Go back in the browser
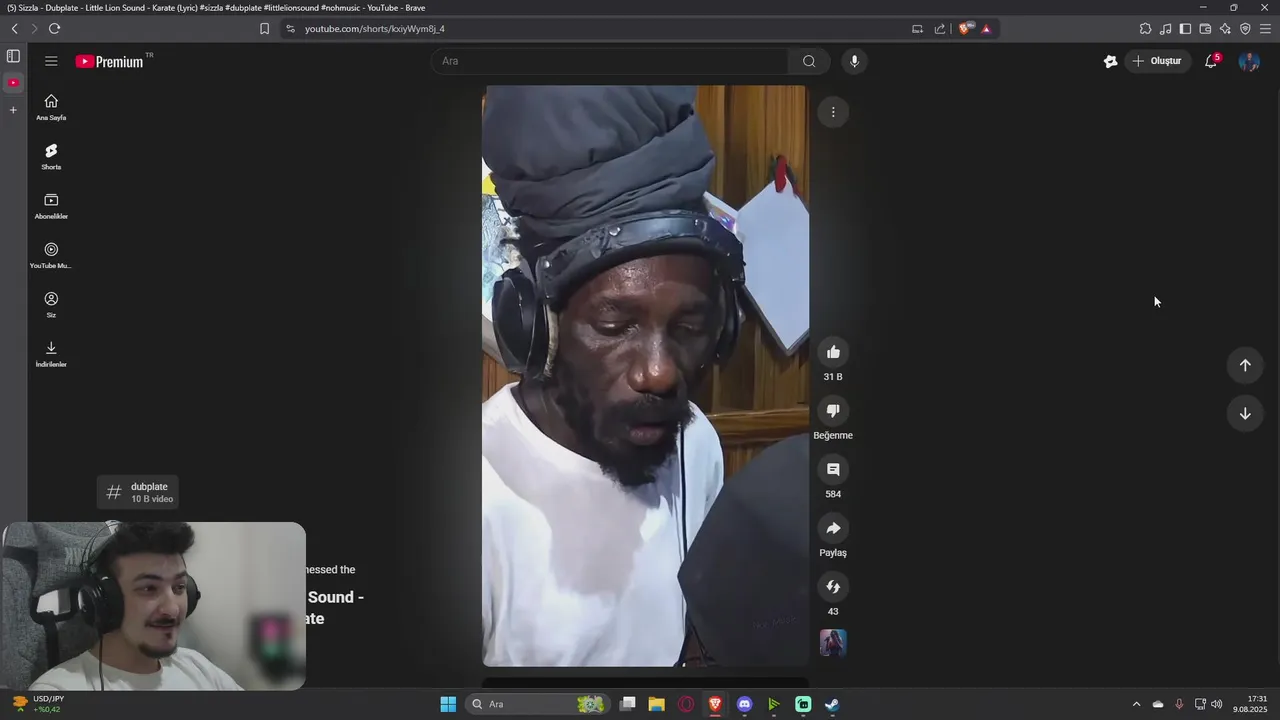 point(14,29)
